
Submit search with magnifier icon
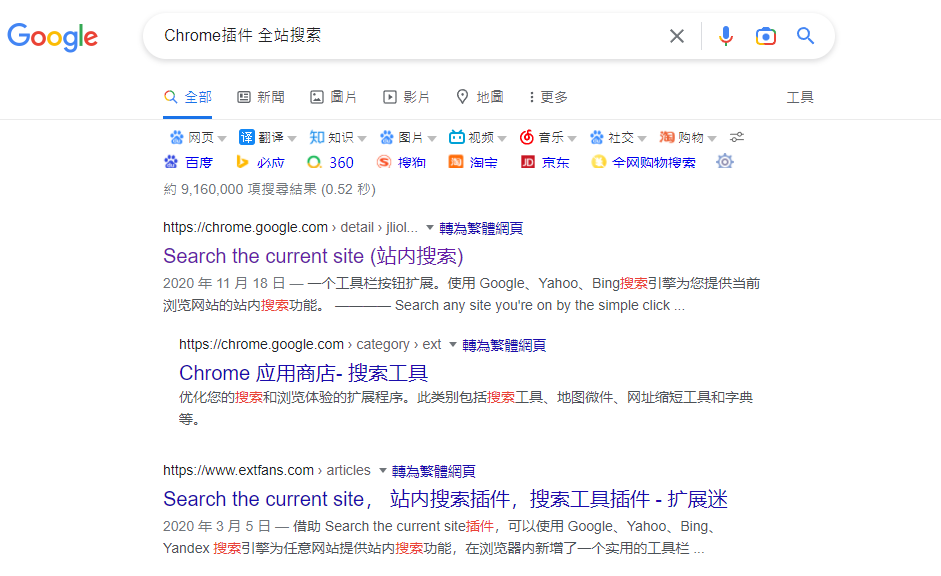(805, 36)
